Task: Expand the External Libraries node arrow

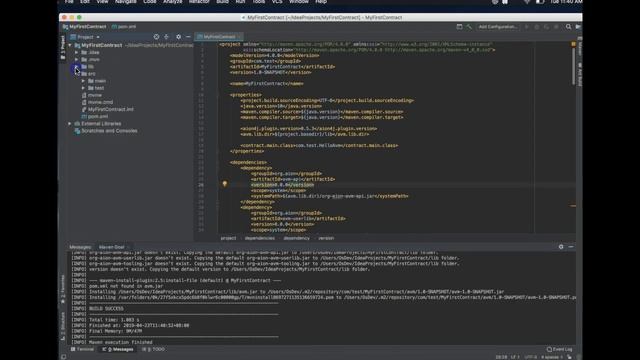Action: (70, 124)
